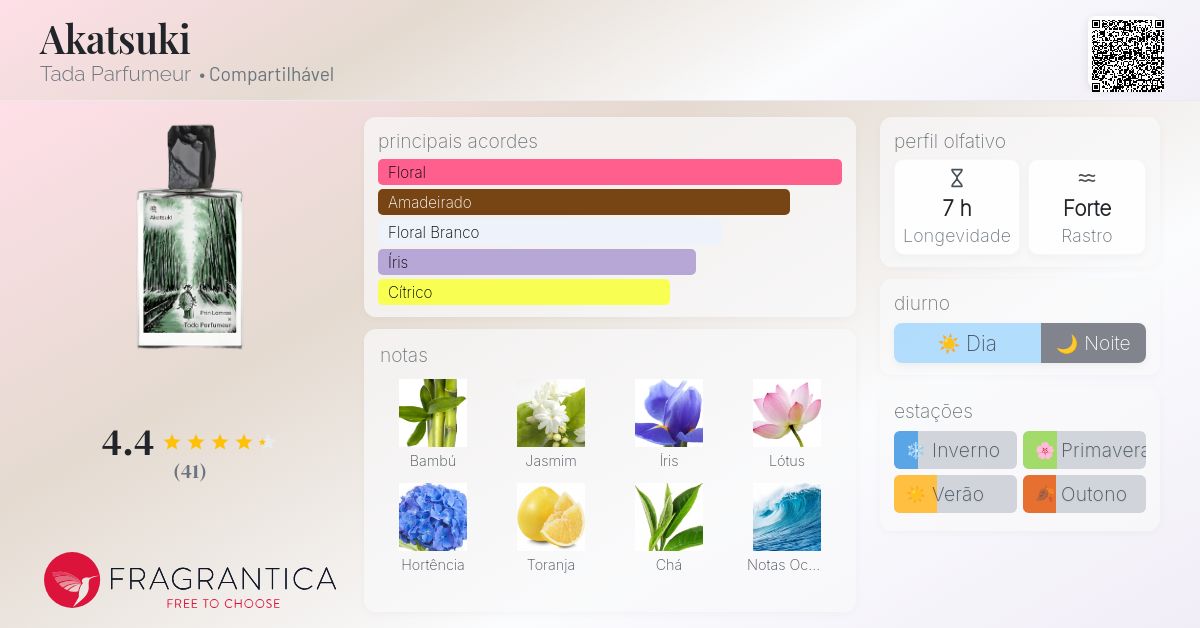Viewport: 1200px width, 628px height.
Task: Click the FREE TO CHOOSE tagline
Action: tap(223, 603)
